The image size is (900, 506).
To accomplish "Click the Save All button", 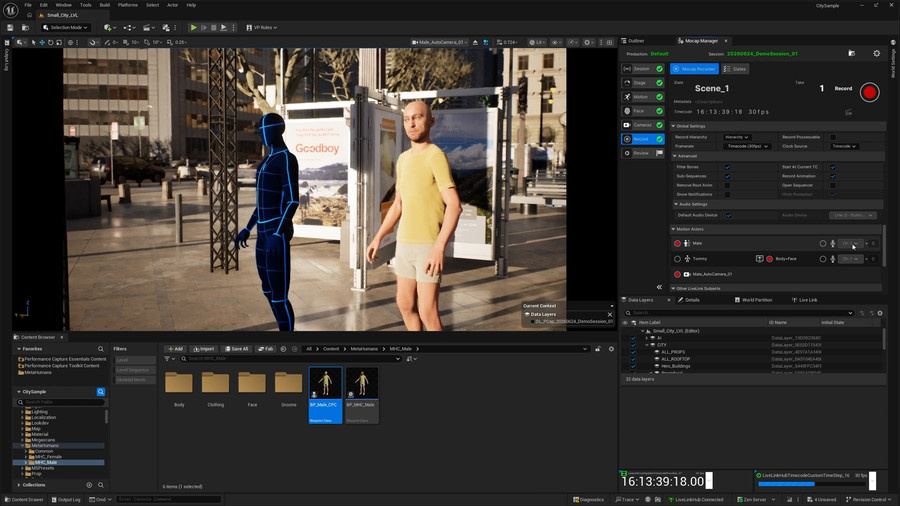I will coord(236,349).
